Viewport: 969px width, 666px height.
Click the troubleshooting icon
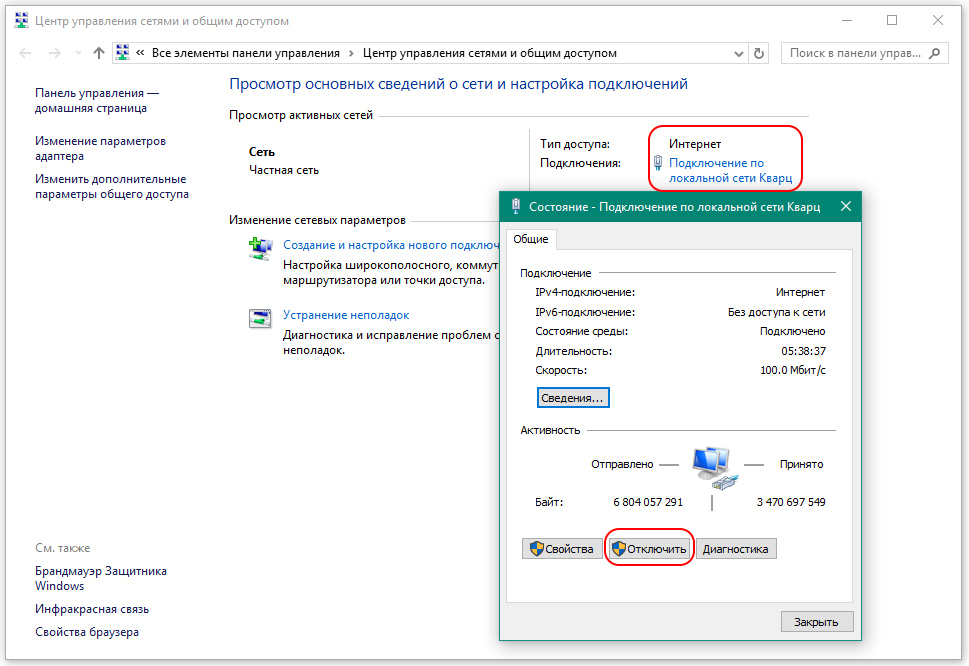[x=260, y=318]
